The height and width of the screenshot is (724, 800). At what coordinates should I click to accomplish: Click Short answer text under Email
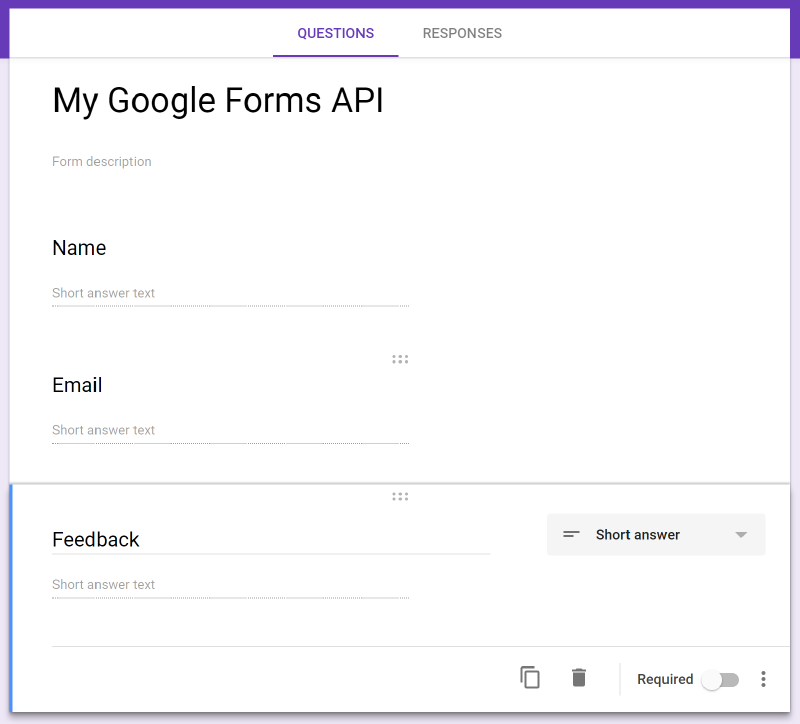(103, 430)
